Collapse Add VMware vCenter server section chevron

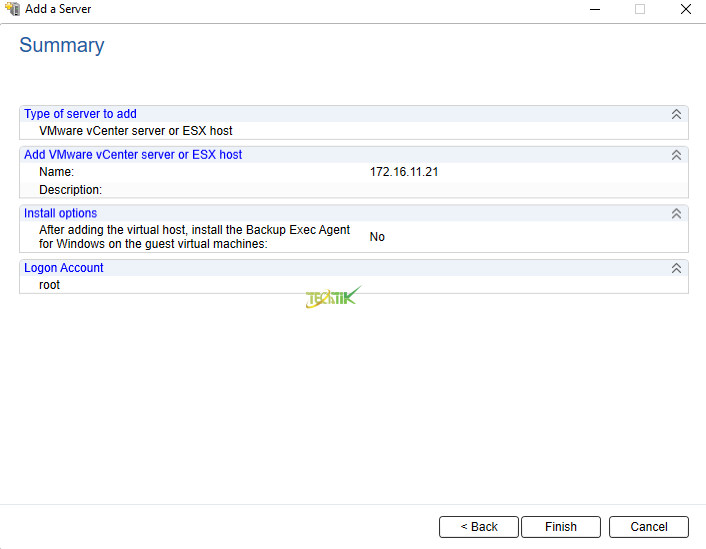click(x=676, y=155)
